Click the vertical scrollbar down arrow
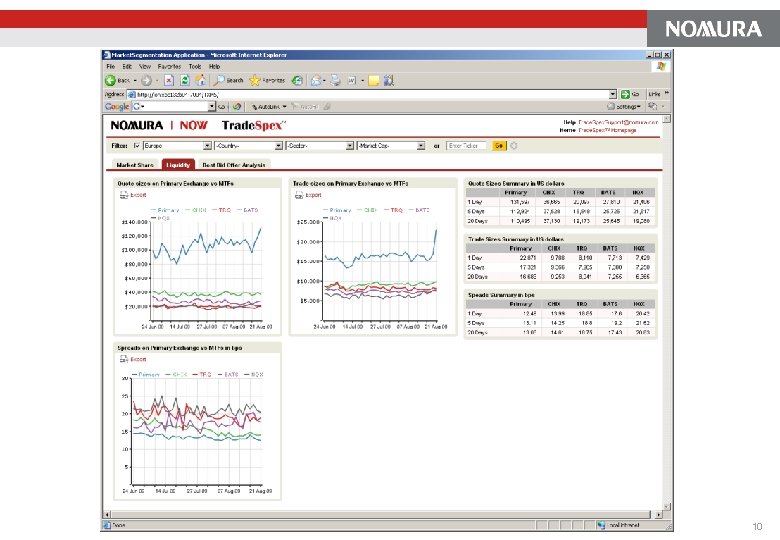 (667, 506)
